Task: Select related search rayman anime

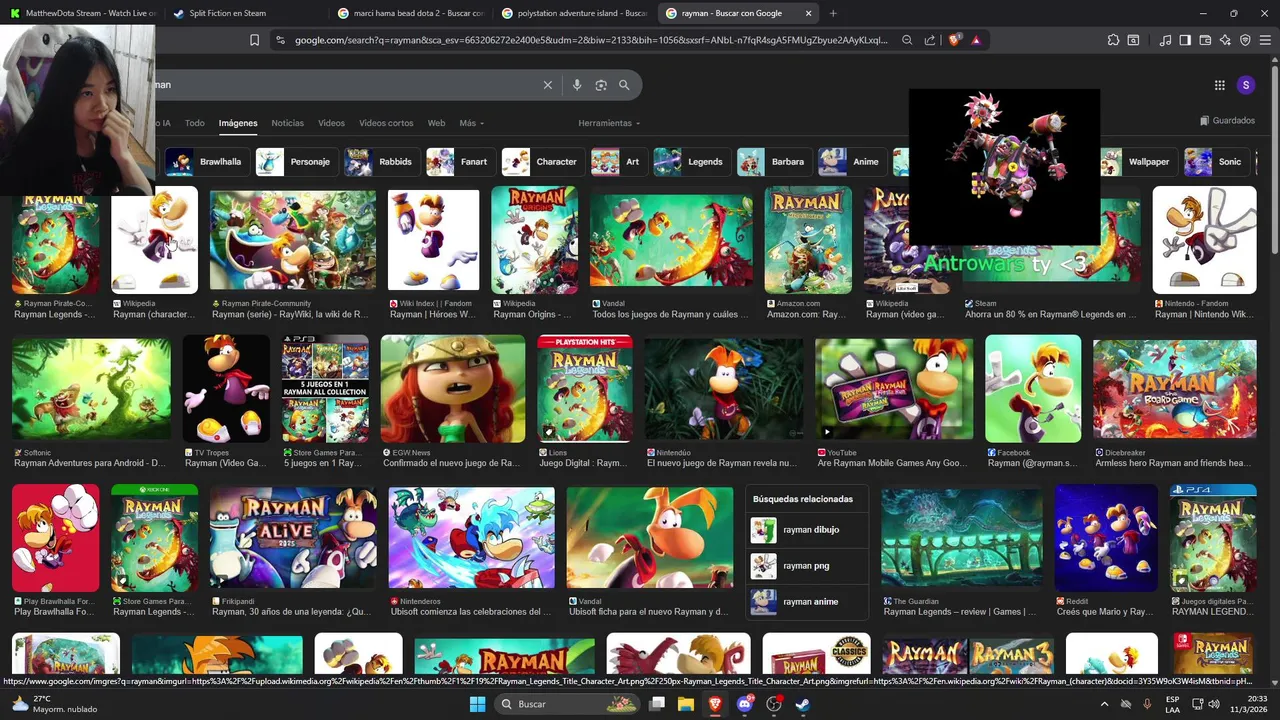Action: (807, 602)
